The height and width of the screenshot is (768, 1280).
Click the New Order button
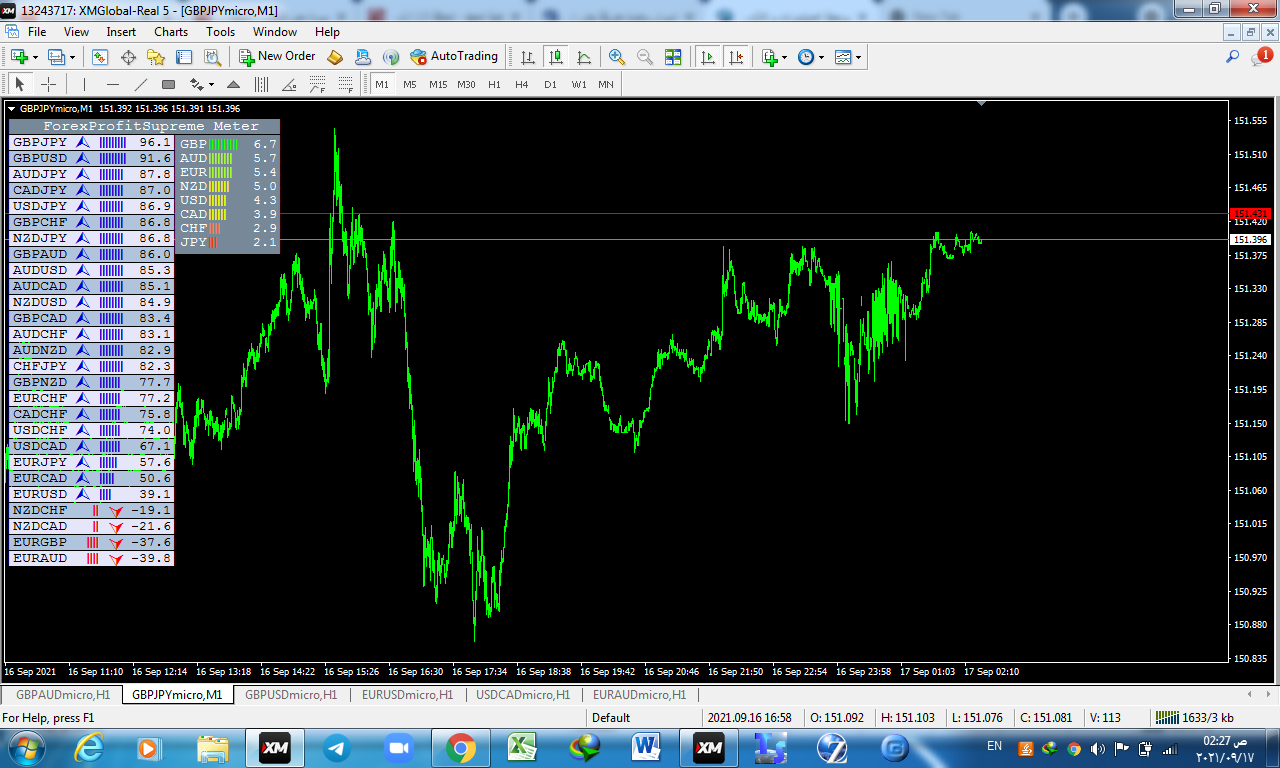pyautogui.click(x=277, y=57)
